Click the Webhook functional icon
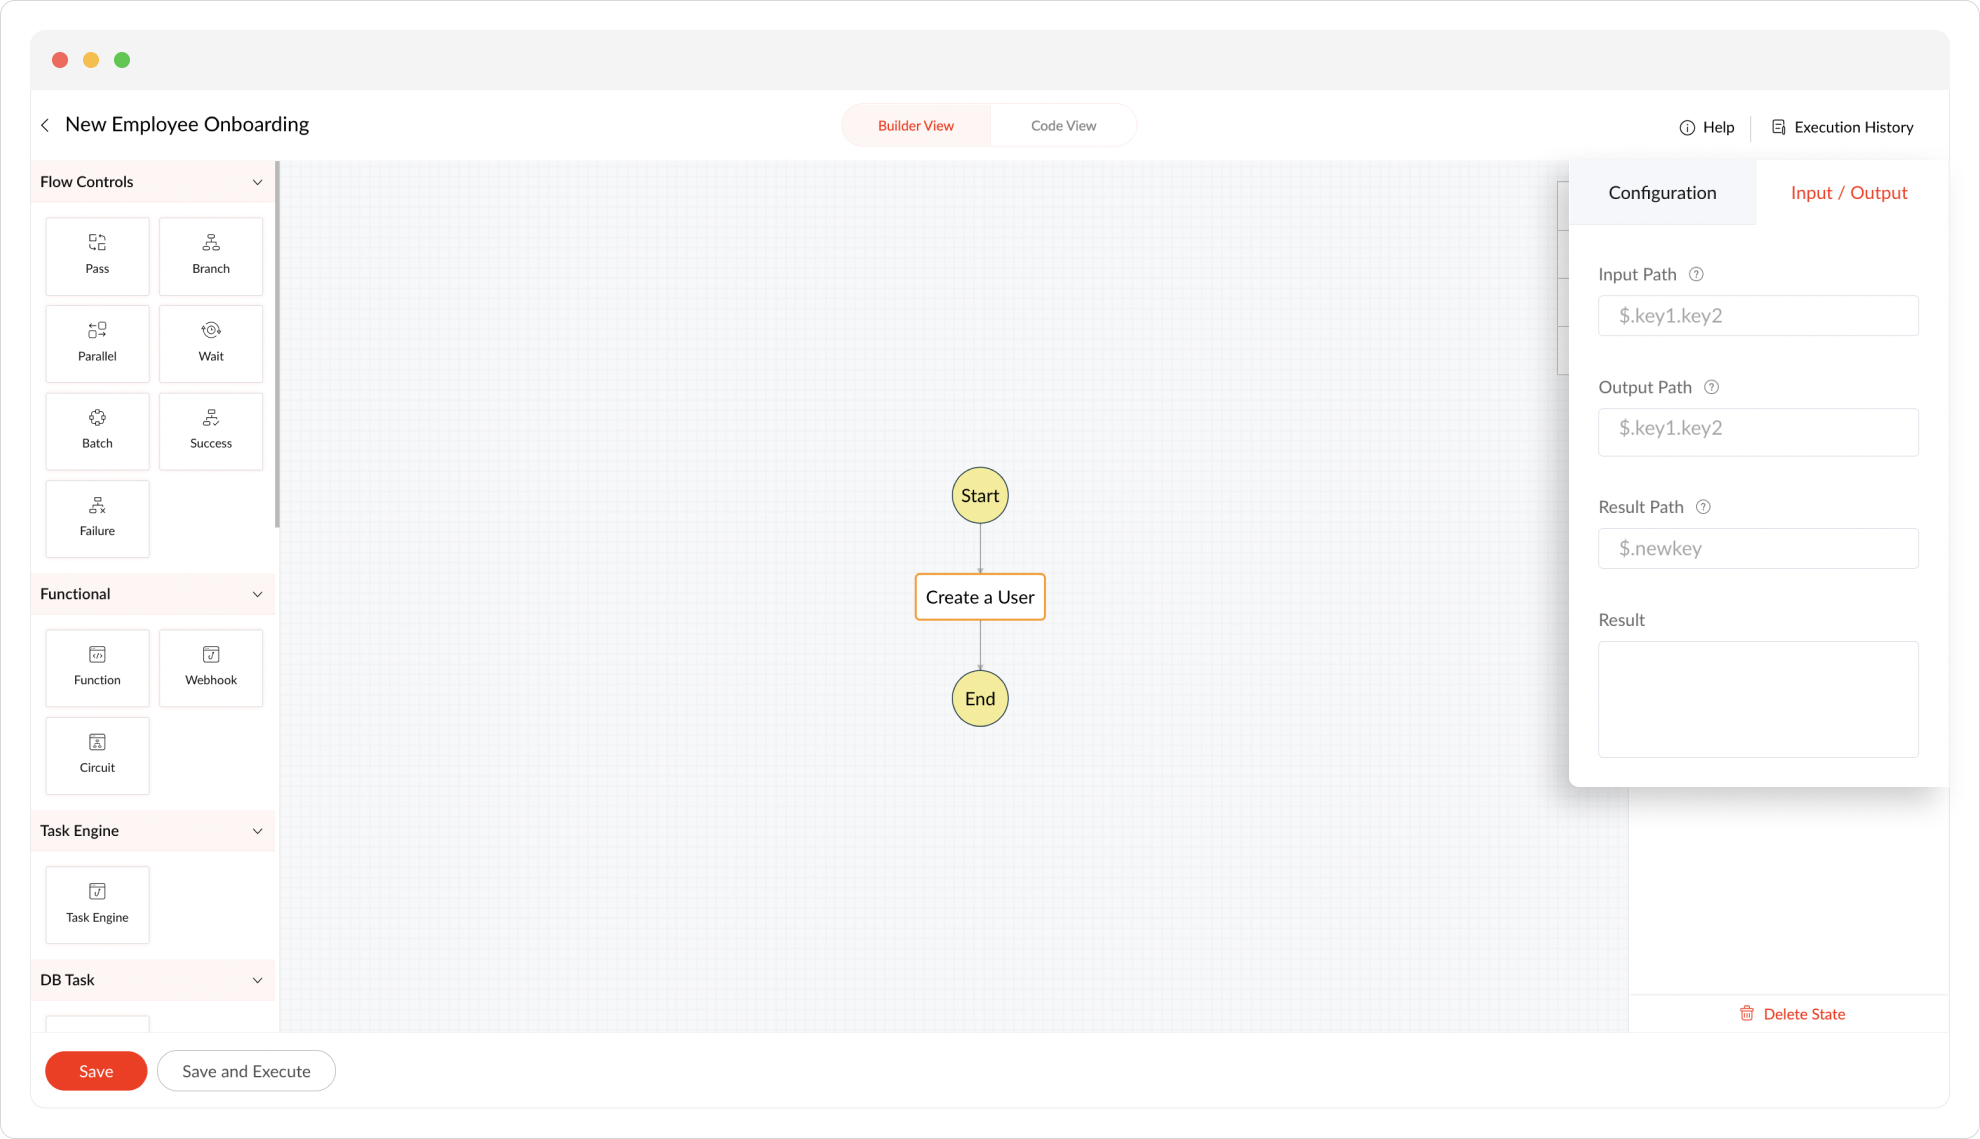This screenshot has height=1139, width=1980. point(211,667)
